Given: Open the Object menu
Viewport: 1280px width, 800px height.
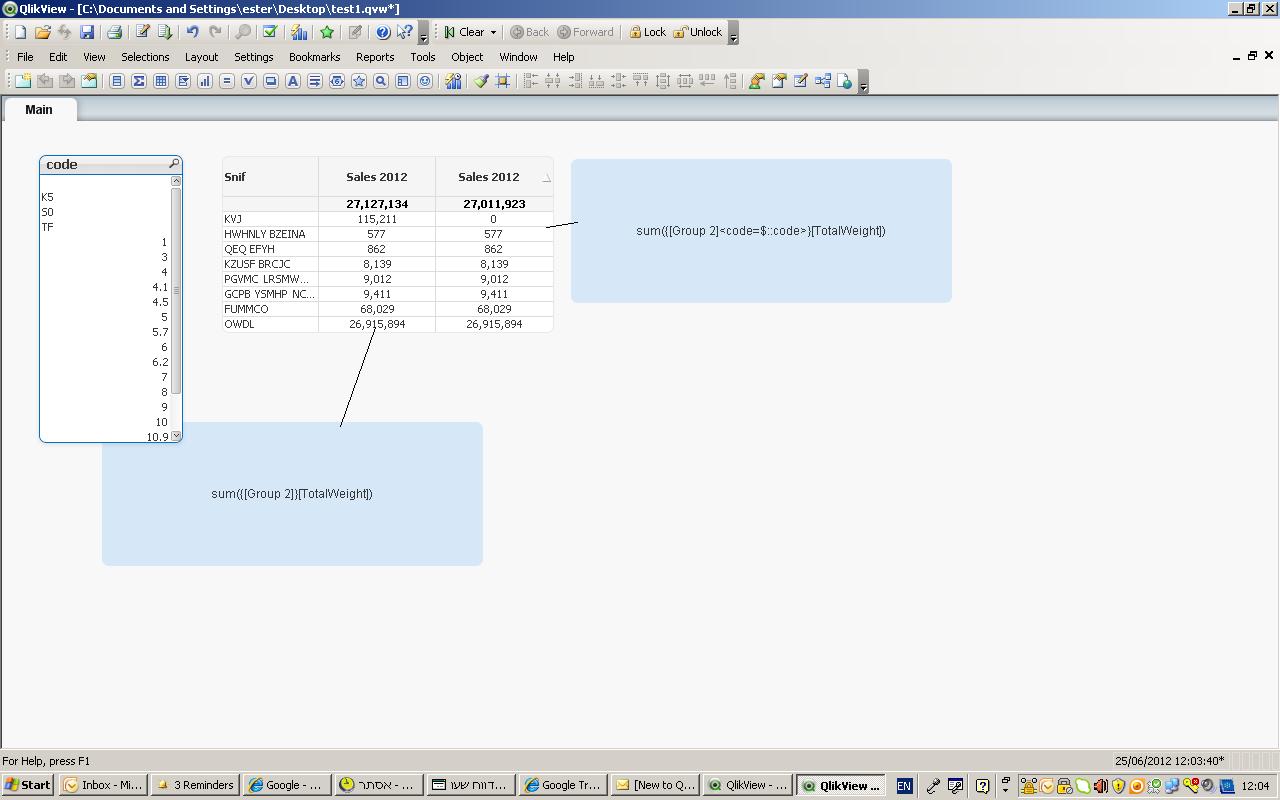Looking at the screenshot, I should [x=467, y=57].
